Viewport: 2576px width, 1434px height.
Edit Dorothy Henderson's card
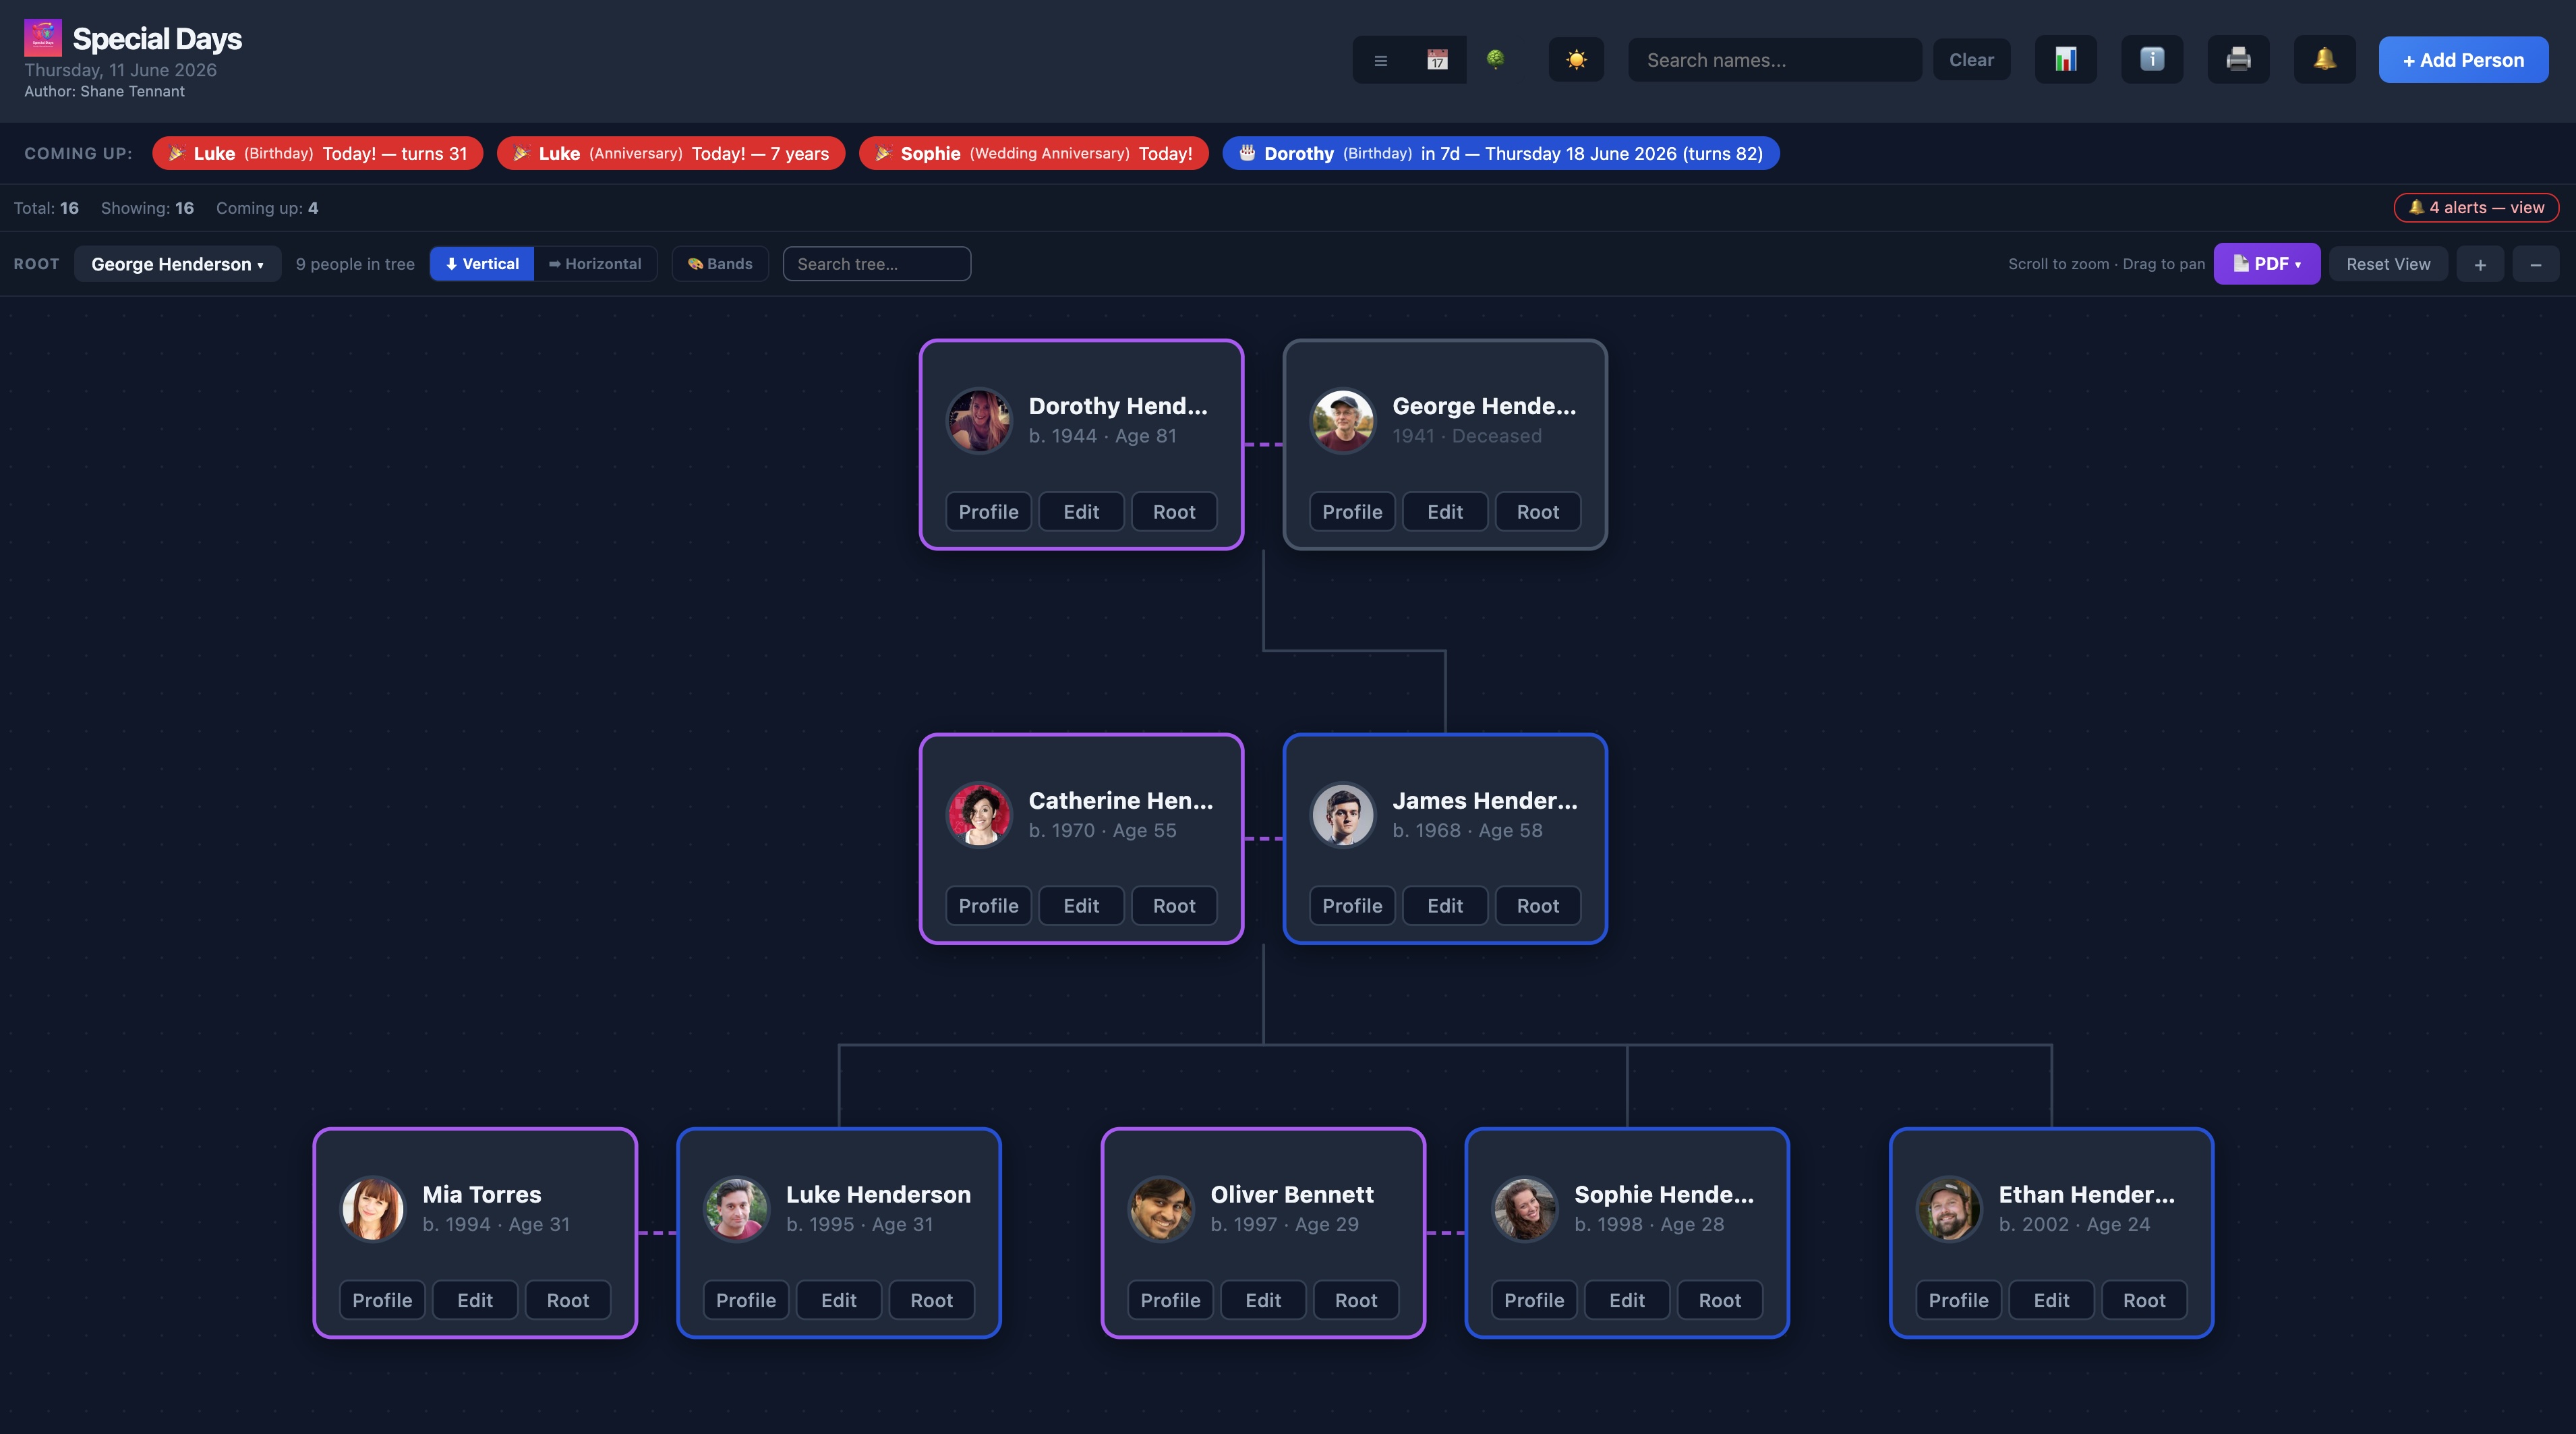click(1081, 512)
